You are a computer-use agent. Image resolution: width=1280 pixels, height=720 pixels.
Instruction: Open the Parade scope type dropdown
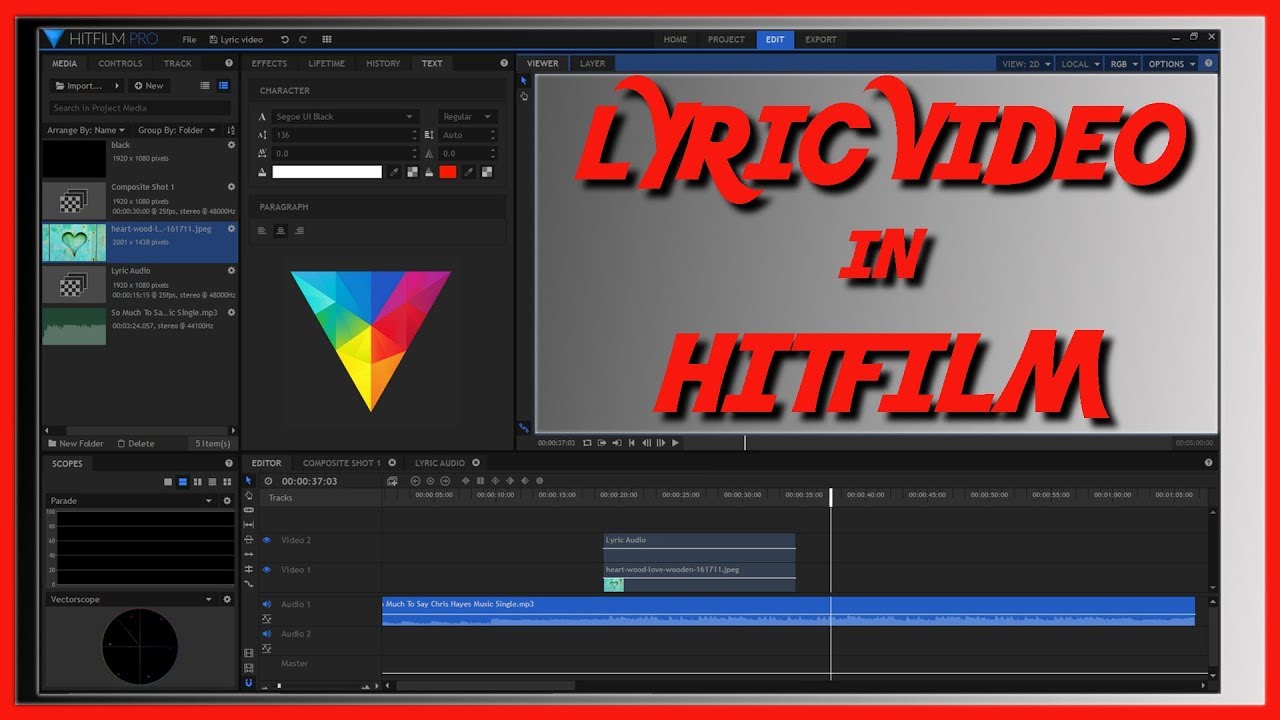[131, 500]
